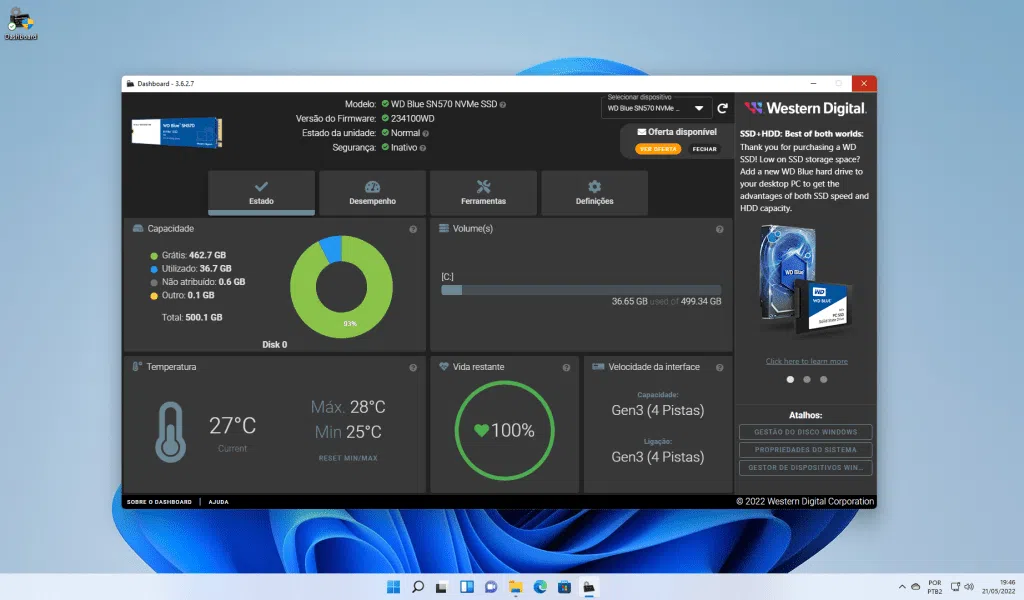
Task: Open the Capacidade panel help question mark
Action: (x=412, y=229)
